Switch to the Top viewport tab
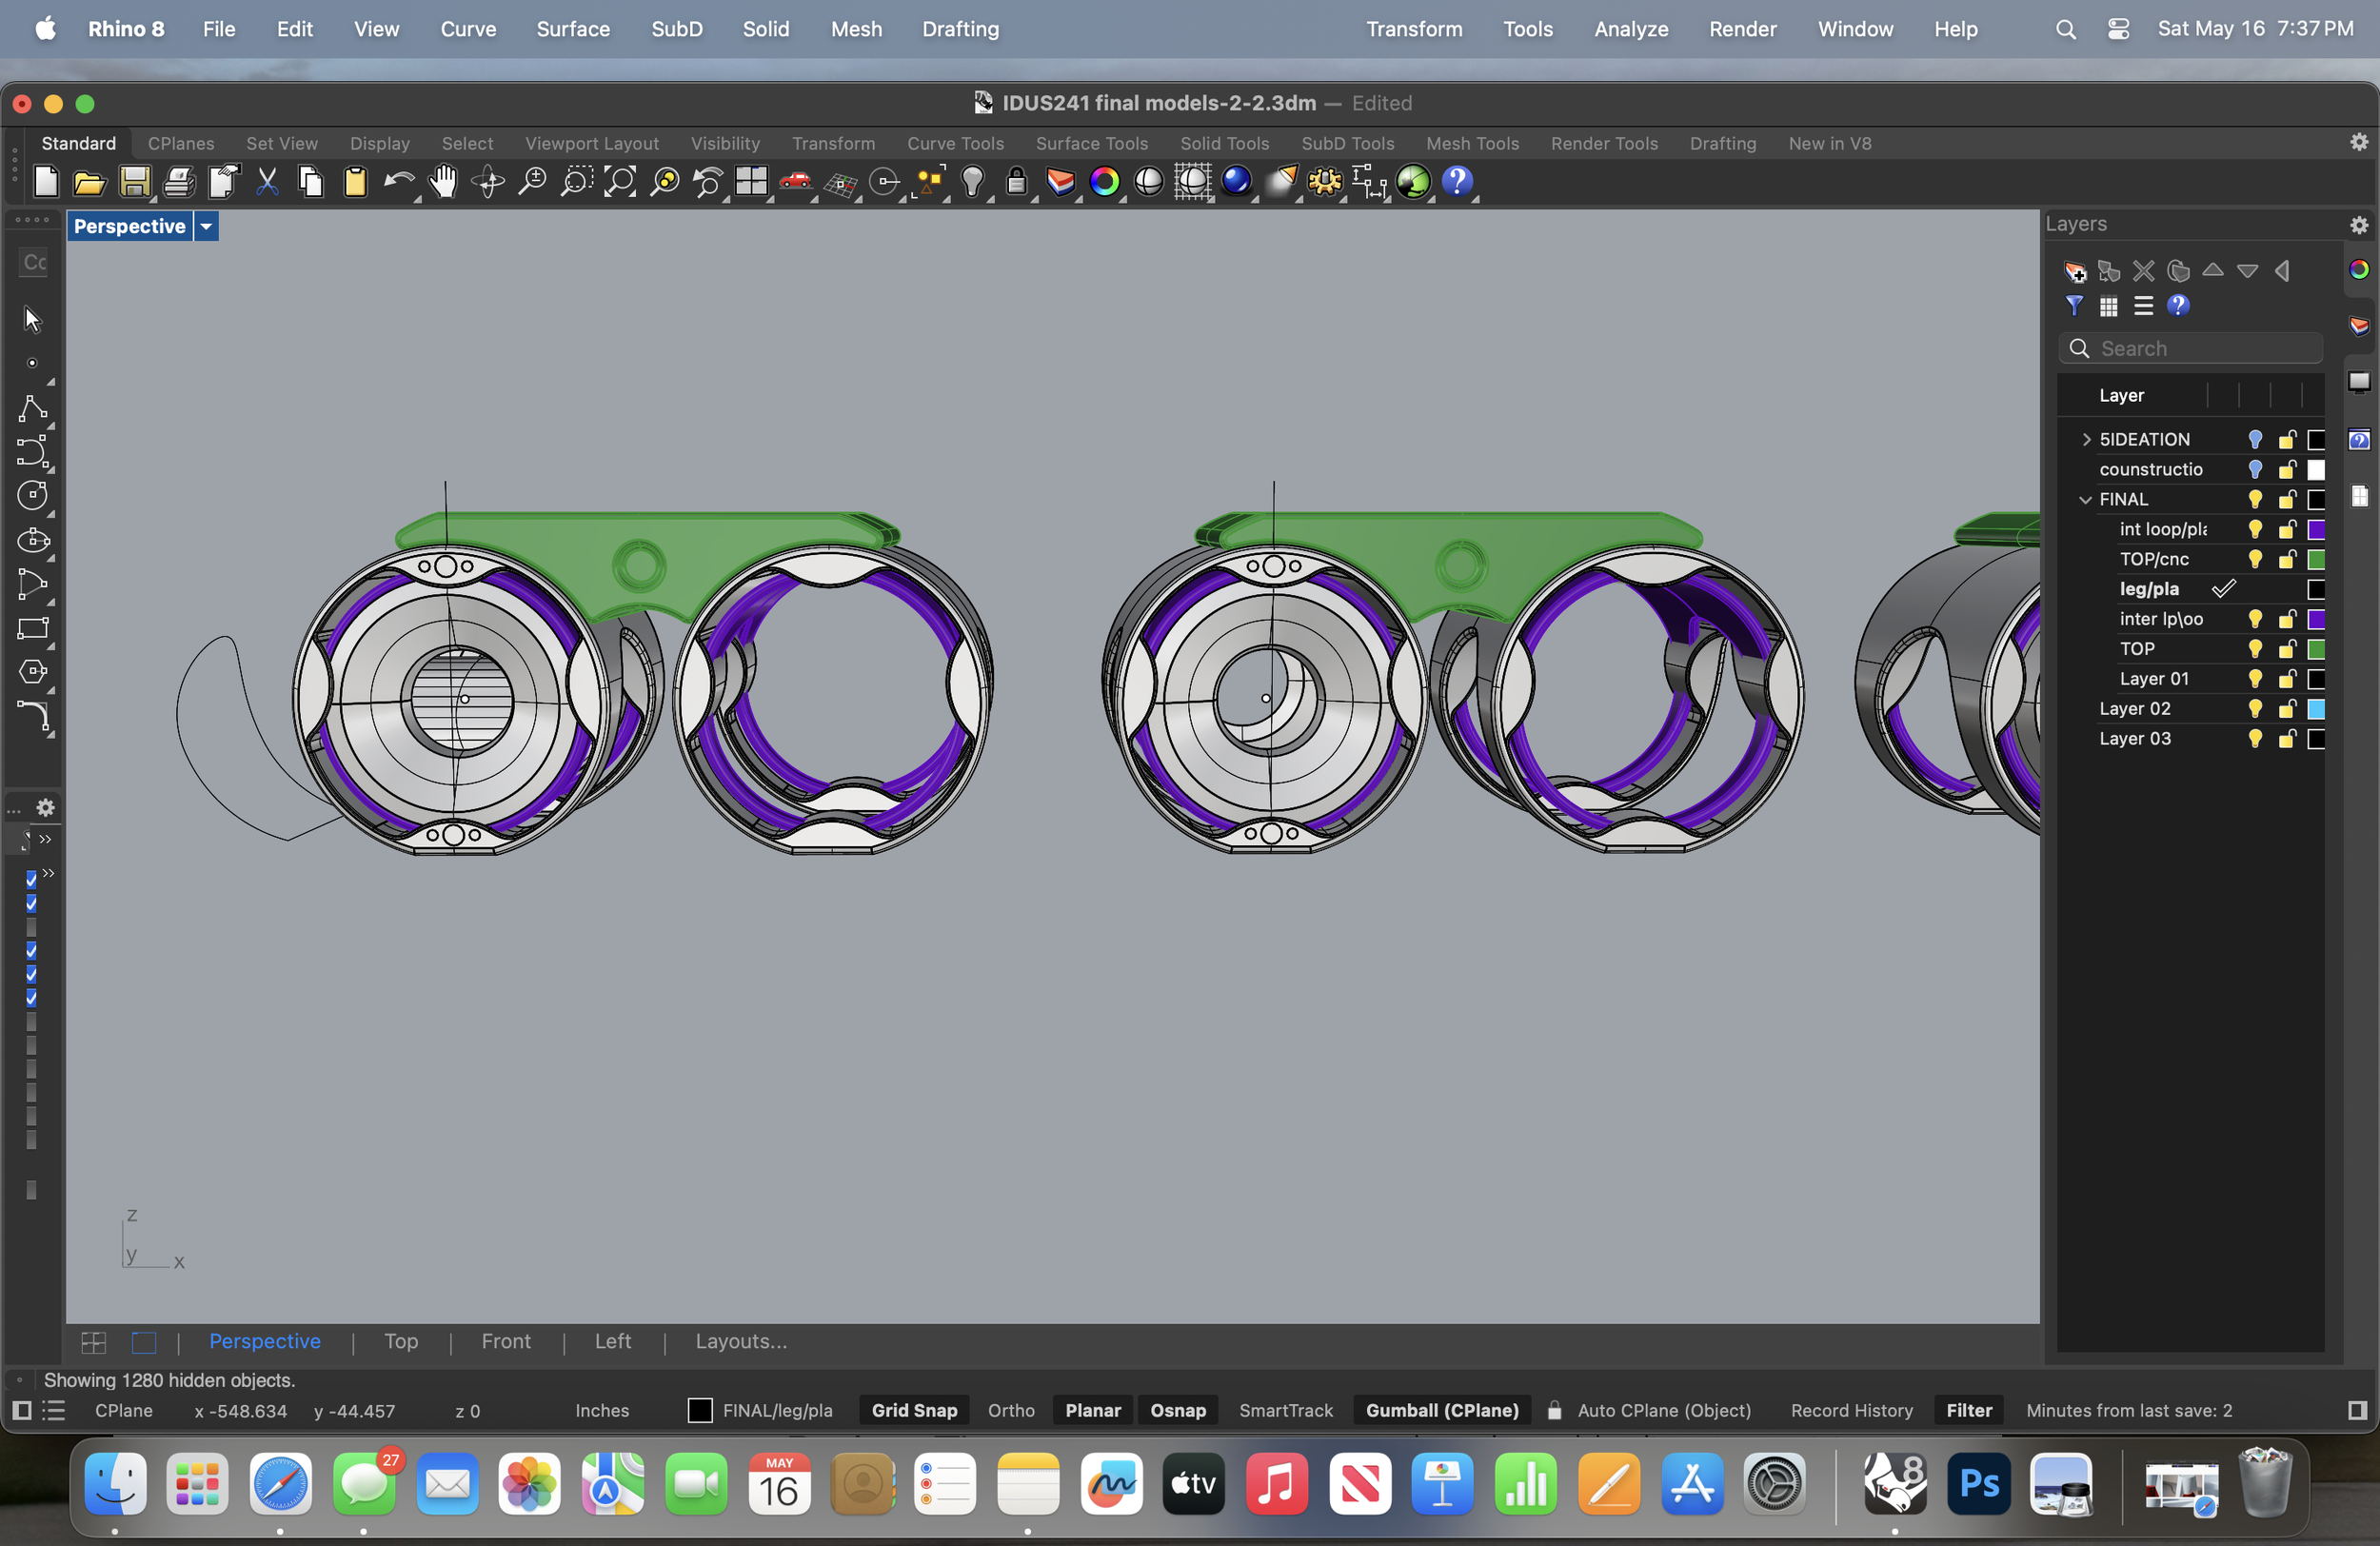 pyautogui.click(x=401, y=1342)
